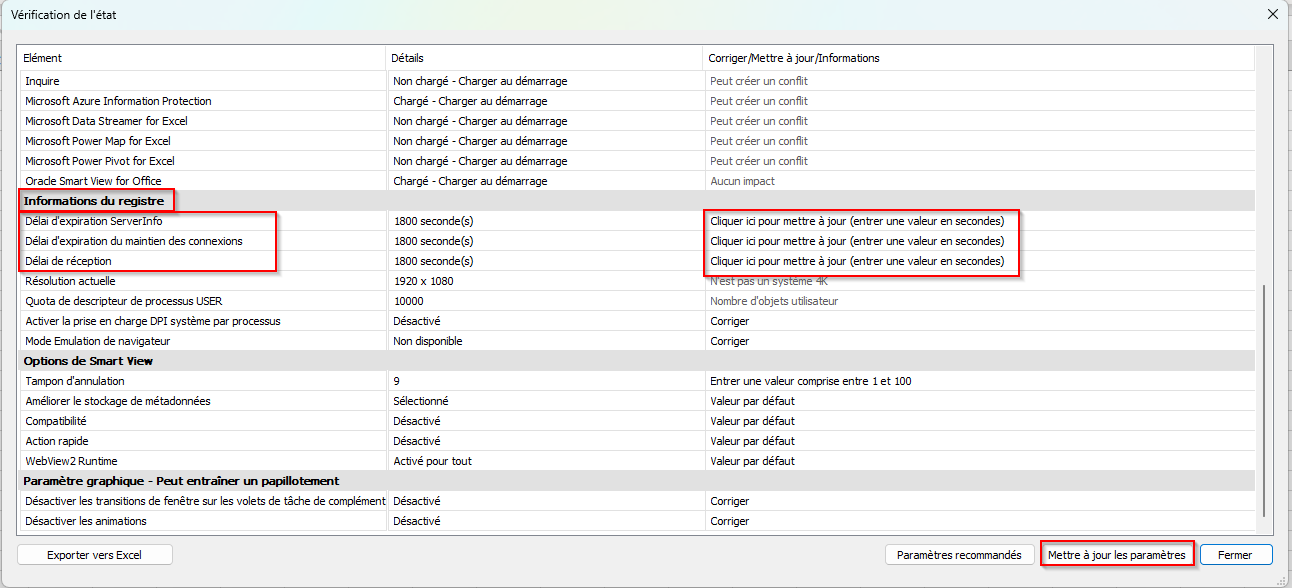Click Corriger for Mode Emulation de navigateur
Image resolution: width=1292 pixels, height=588 pixels.
tap(729, 341)
